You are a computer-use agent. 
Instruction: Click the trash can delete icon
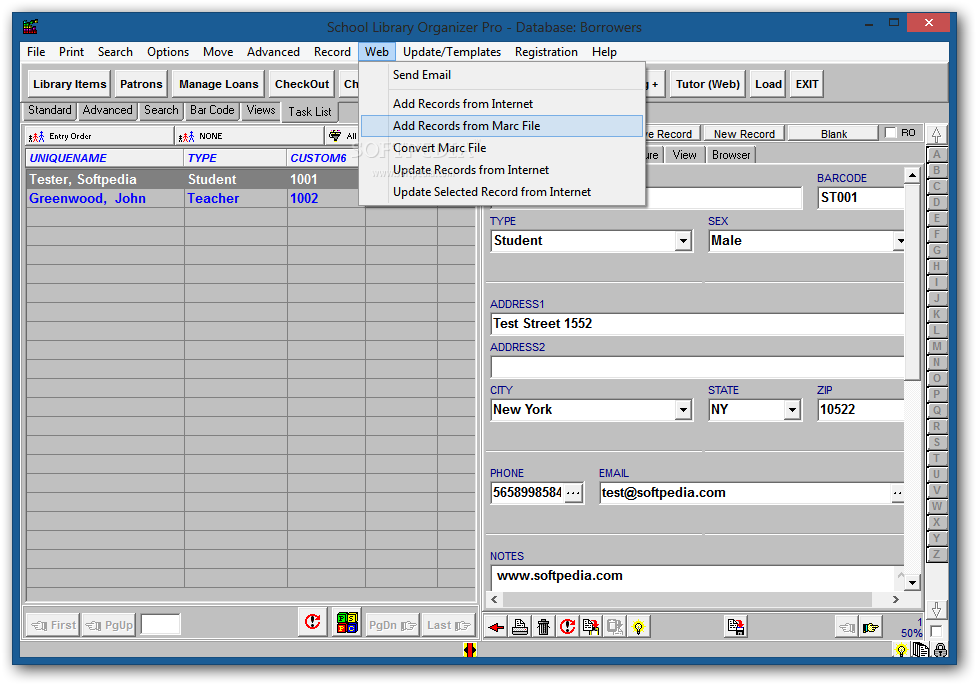coord(543,626)
